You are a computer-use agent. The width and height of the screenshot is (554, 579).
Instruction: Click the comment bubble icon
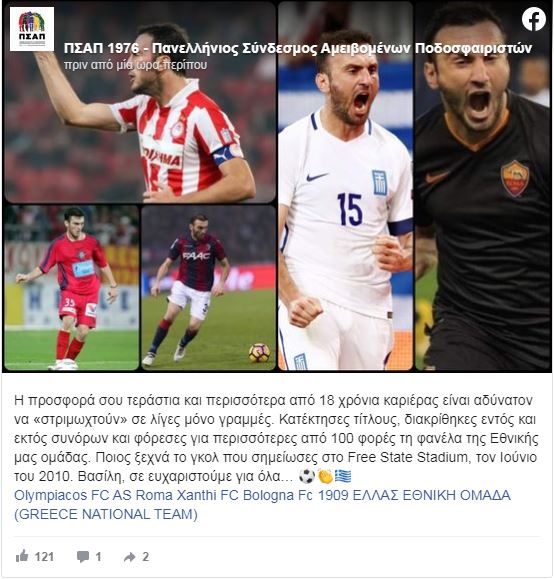83,556
